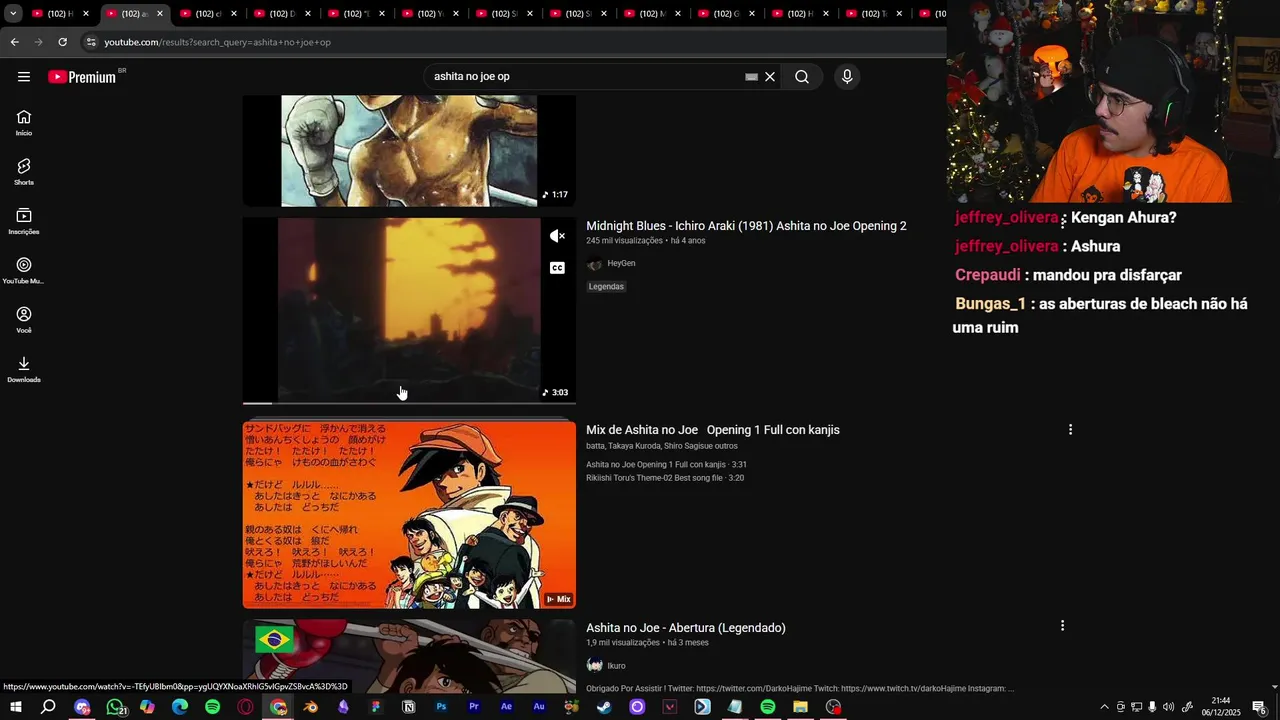This screenshot has height=720, width=1280.
Task: Clear the search query with the X
Action: pyautogui.click(x=770, y=77)
